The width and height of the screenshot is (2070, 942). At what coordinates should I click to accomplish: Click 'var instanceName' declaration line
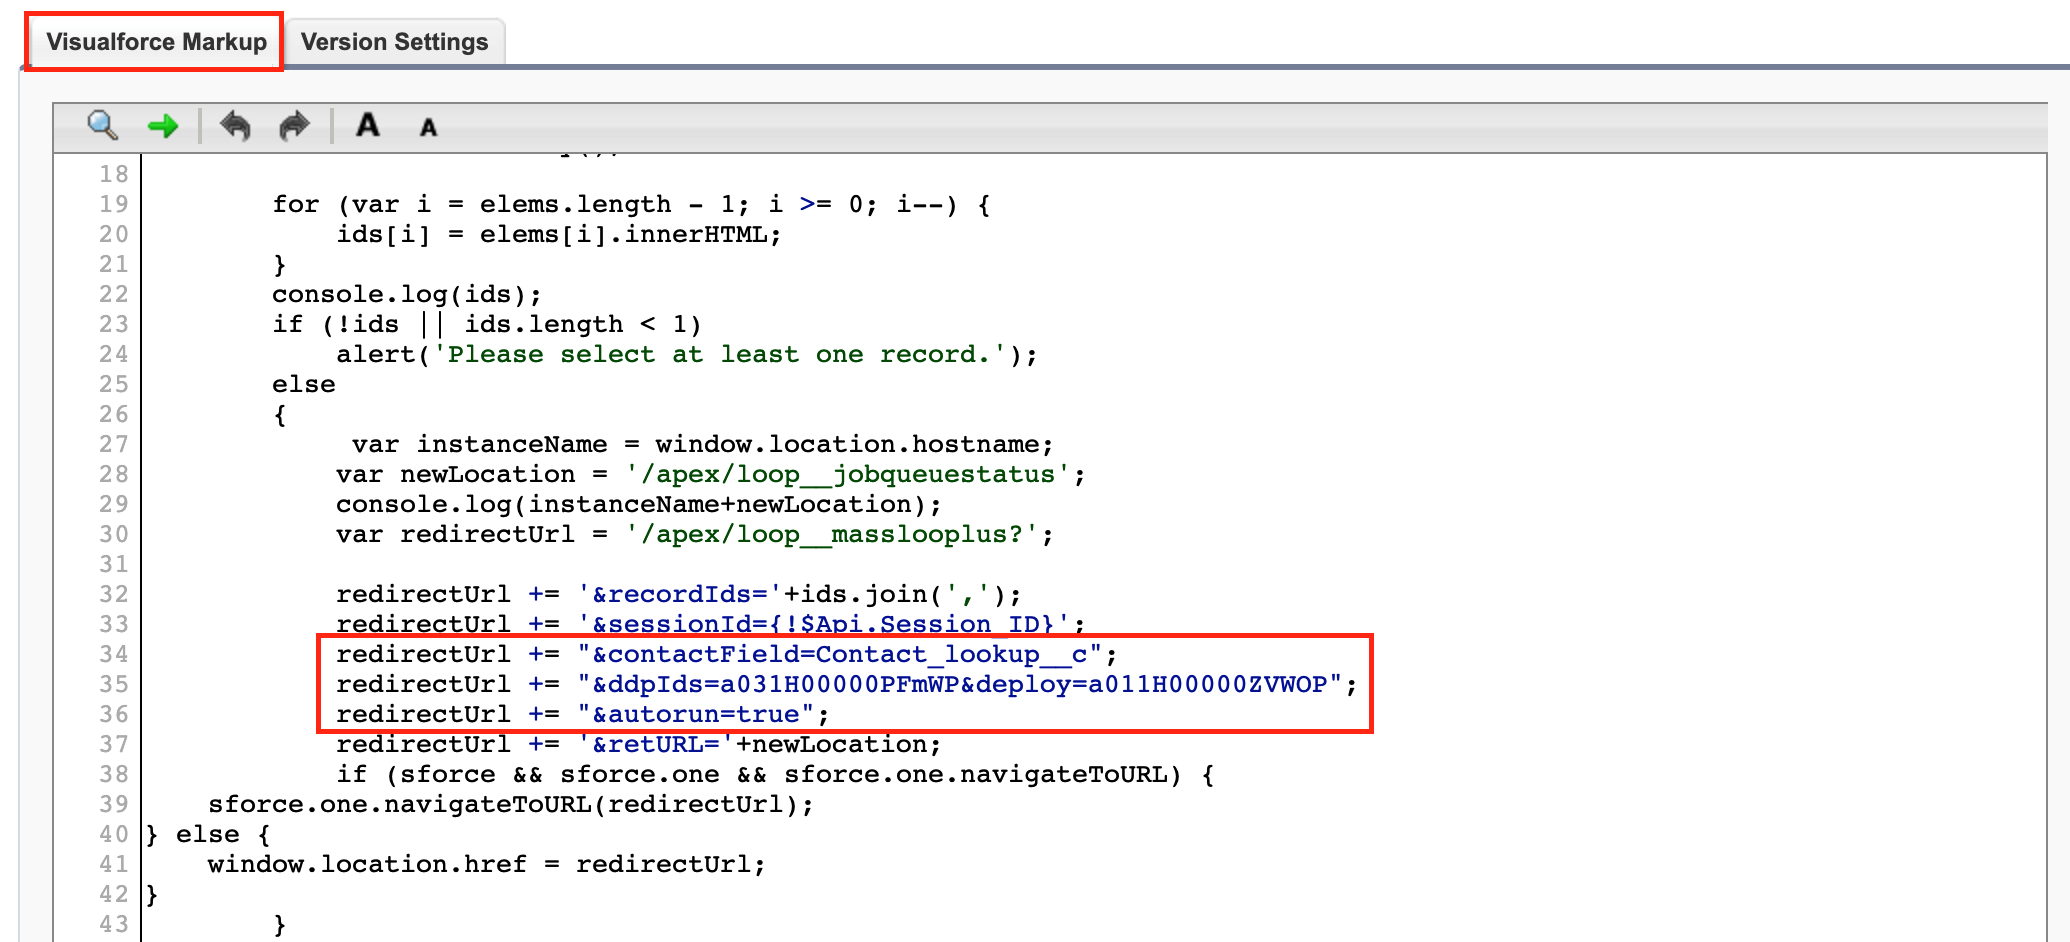702,444
